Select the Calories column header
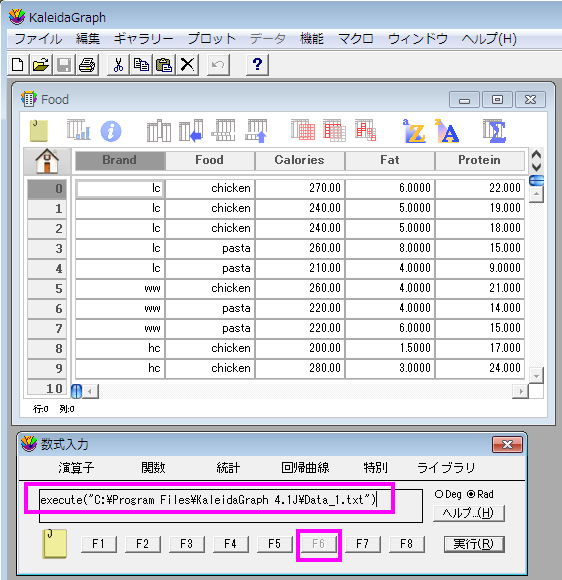This screenshot has width=562, height=580. pyautogui.click(x=299, y=160)
